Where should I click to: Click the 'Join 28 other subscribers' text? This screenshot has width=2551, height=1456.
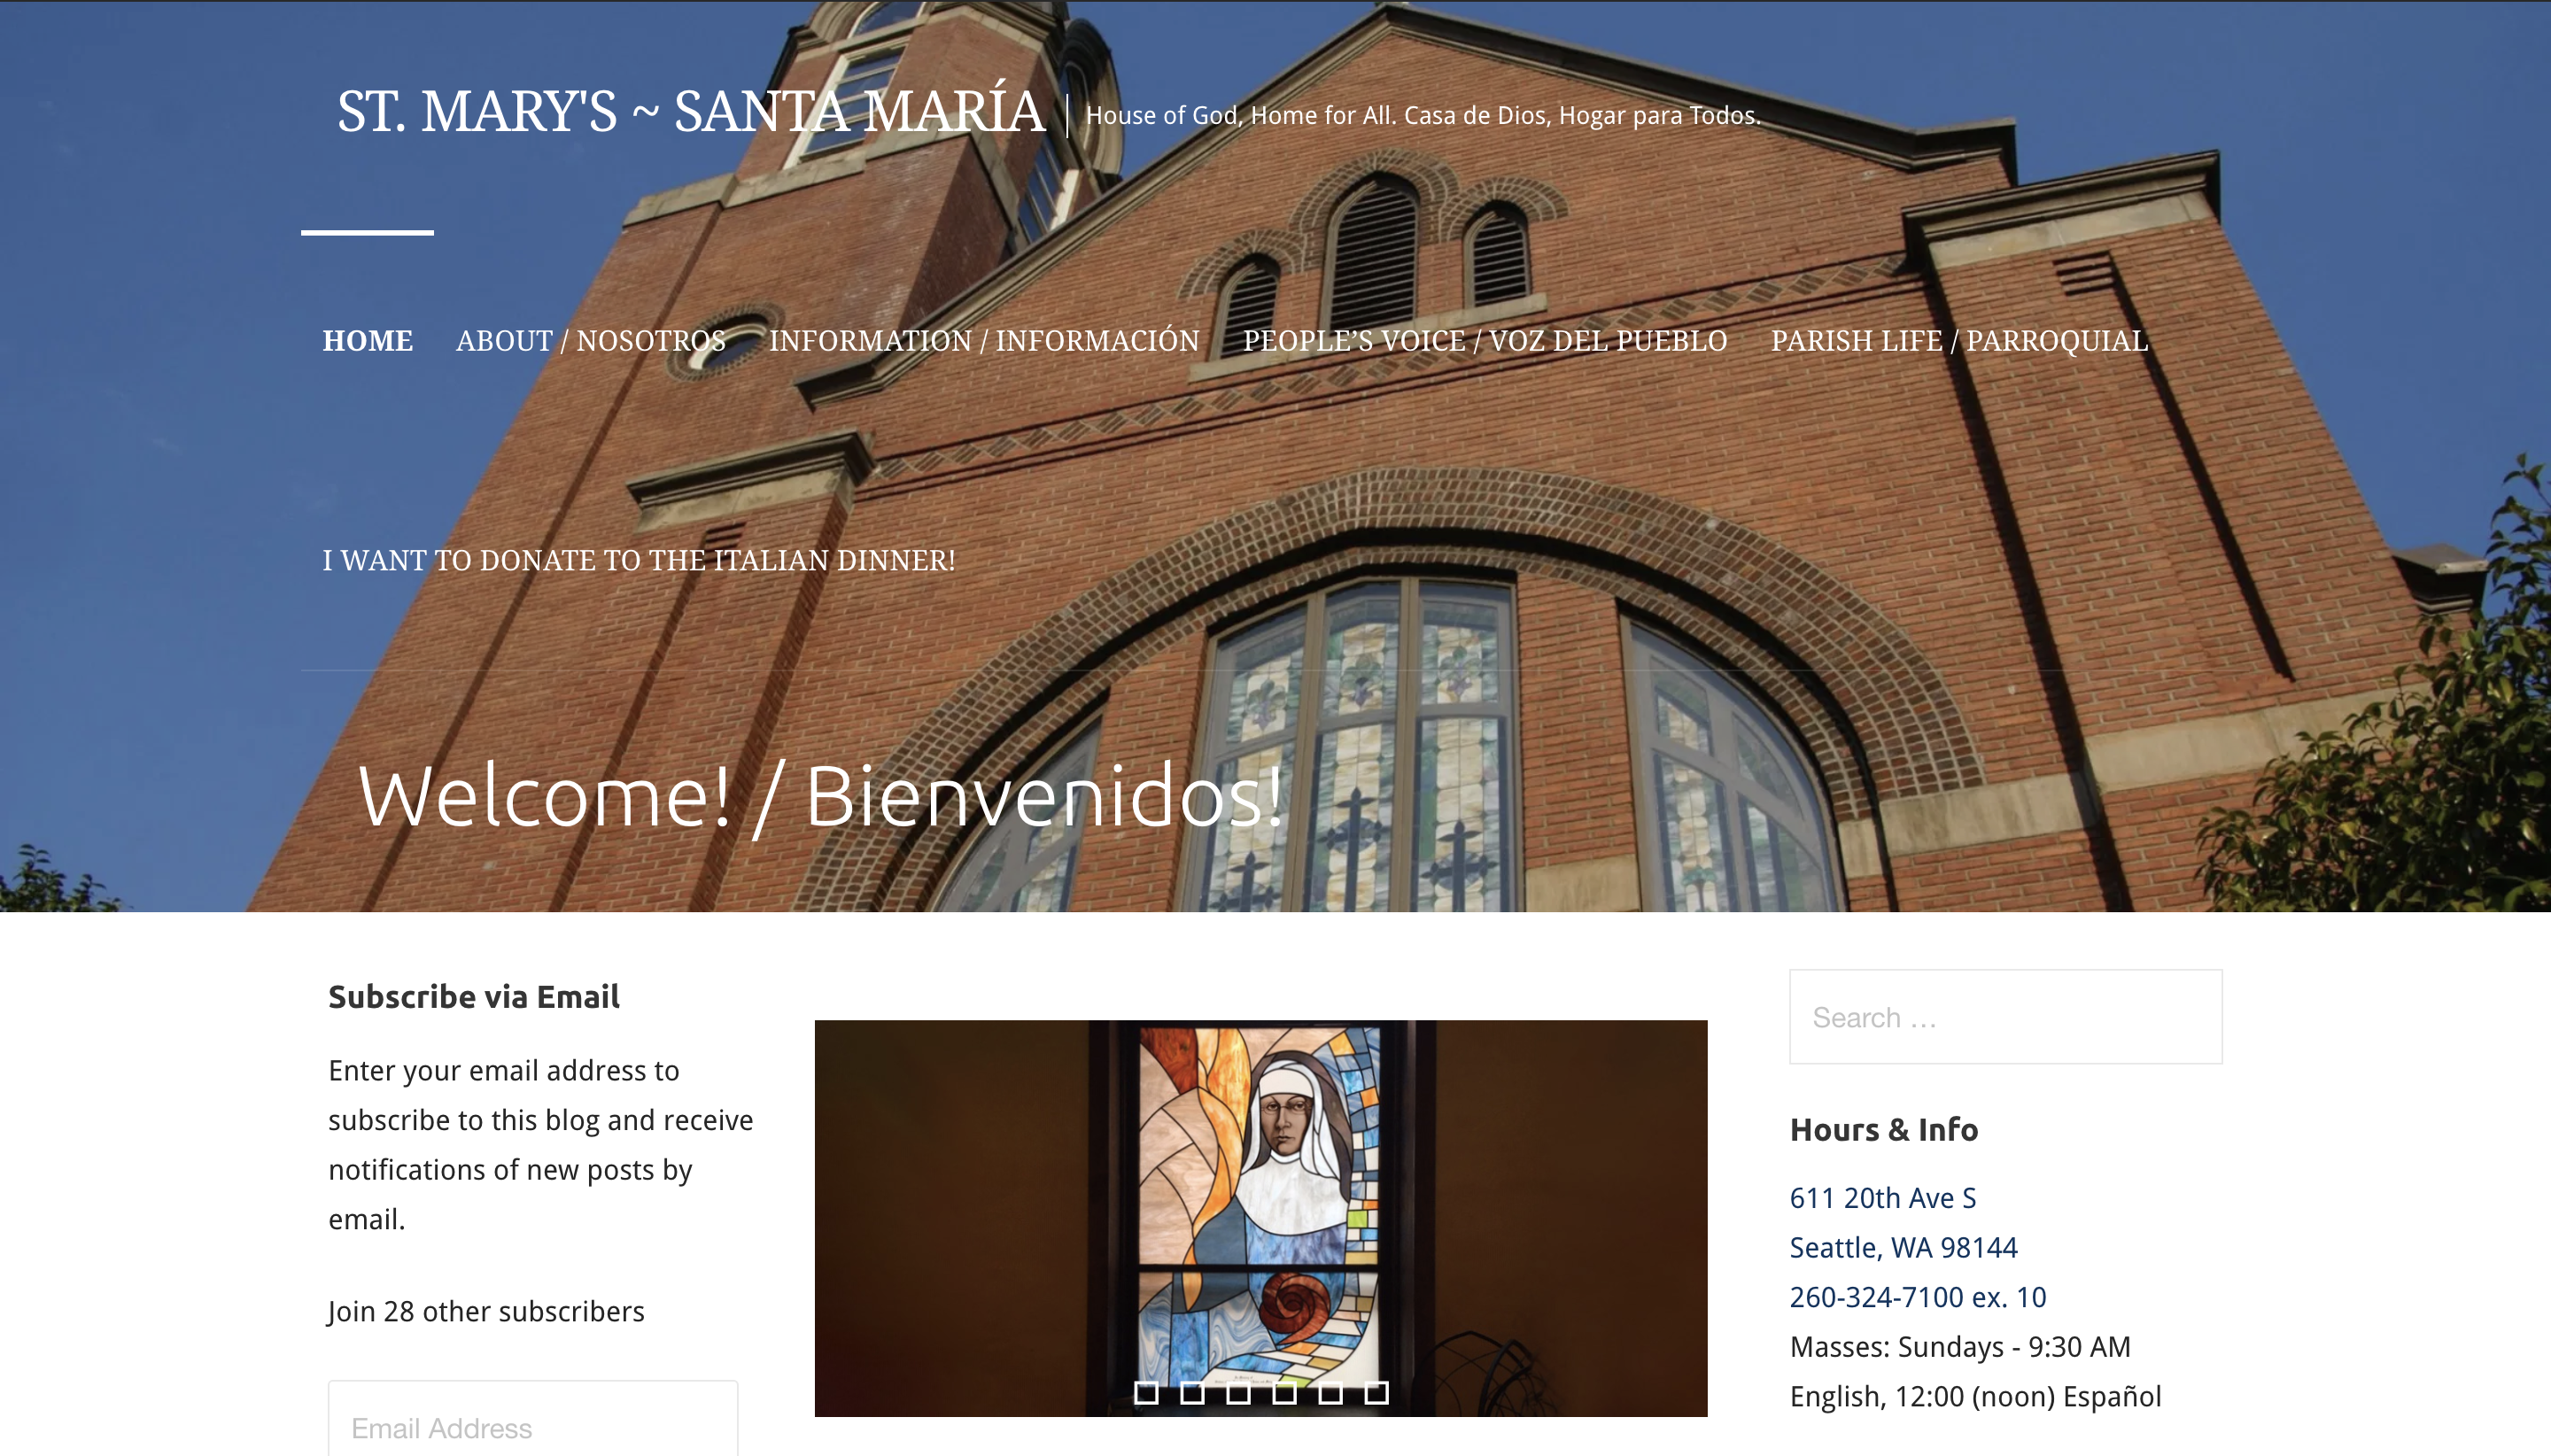(x=486, y=1312)
